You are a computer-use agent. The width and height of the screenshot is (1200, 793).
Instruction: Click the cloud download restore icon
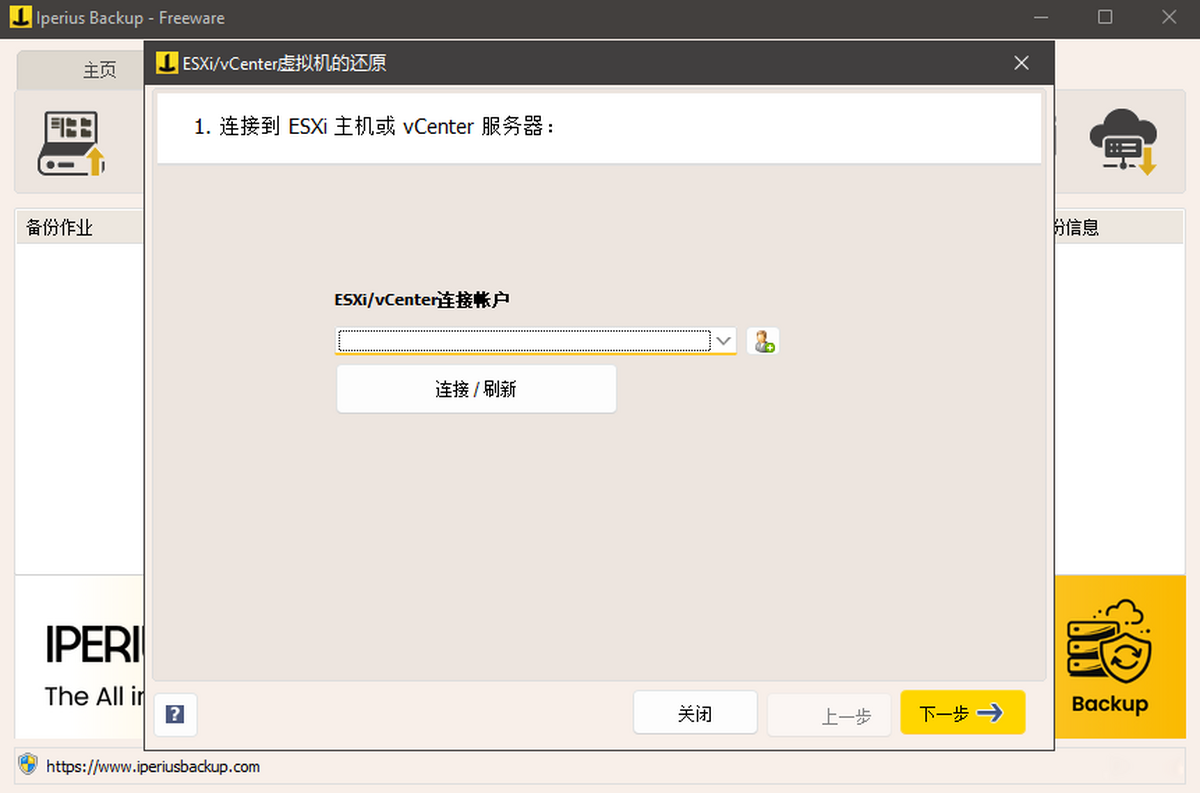pos(1124,142)
